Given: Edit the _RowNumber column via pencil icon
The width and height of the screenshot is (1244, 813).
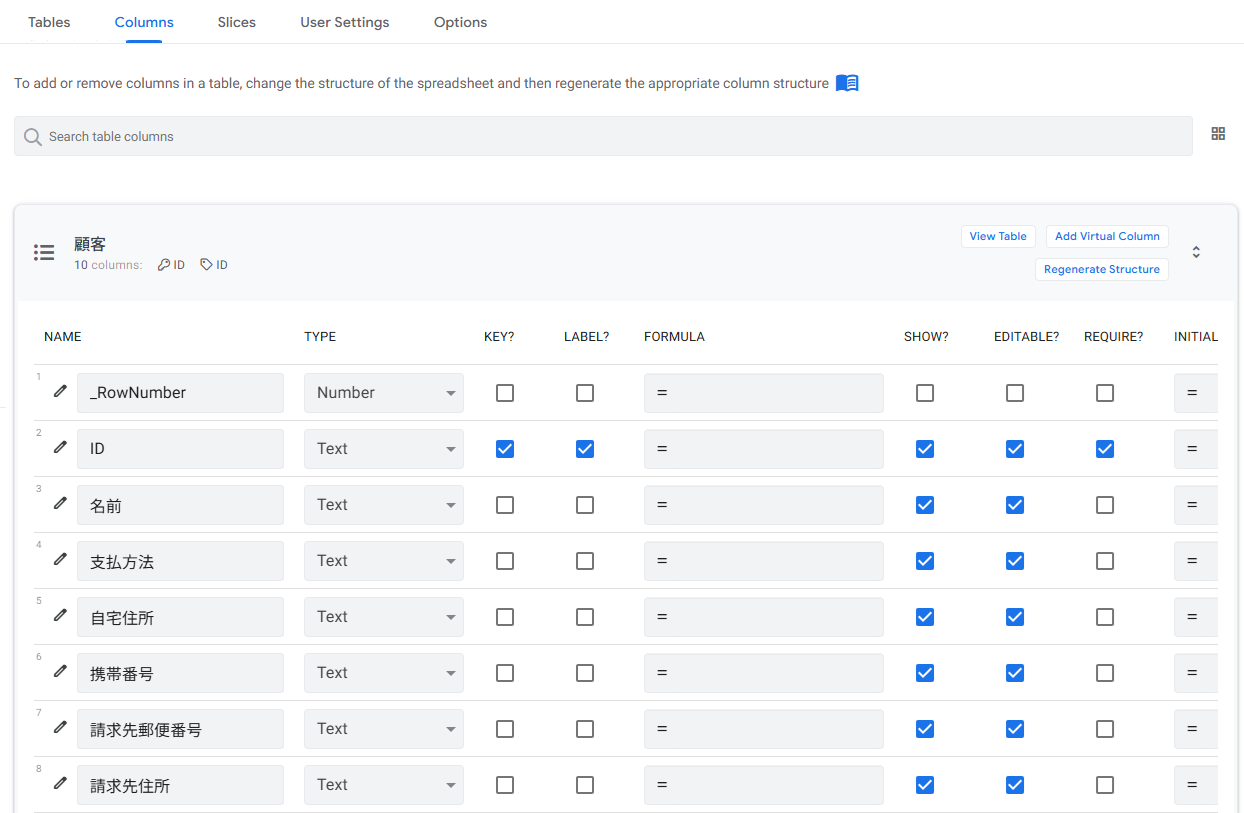Looking at the screenshot, I should [60, 391].
